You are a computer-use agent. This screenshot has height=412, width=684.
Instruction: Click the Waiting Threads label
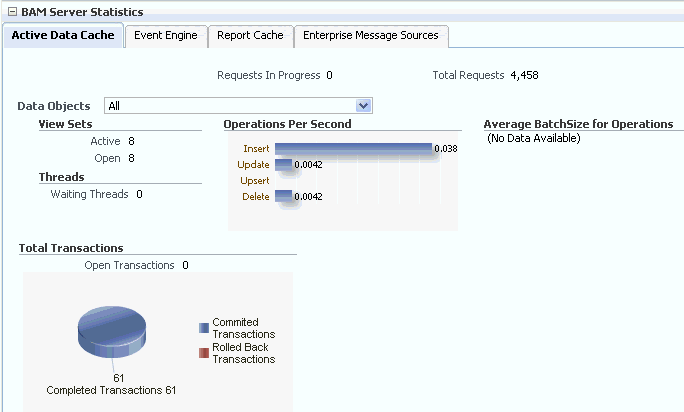[89, 194]
